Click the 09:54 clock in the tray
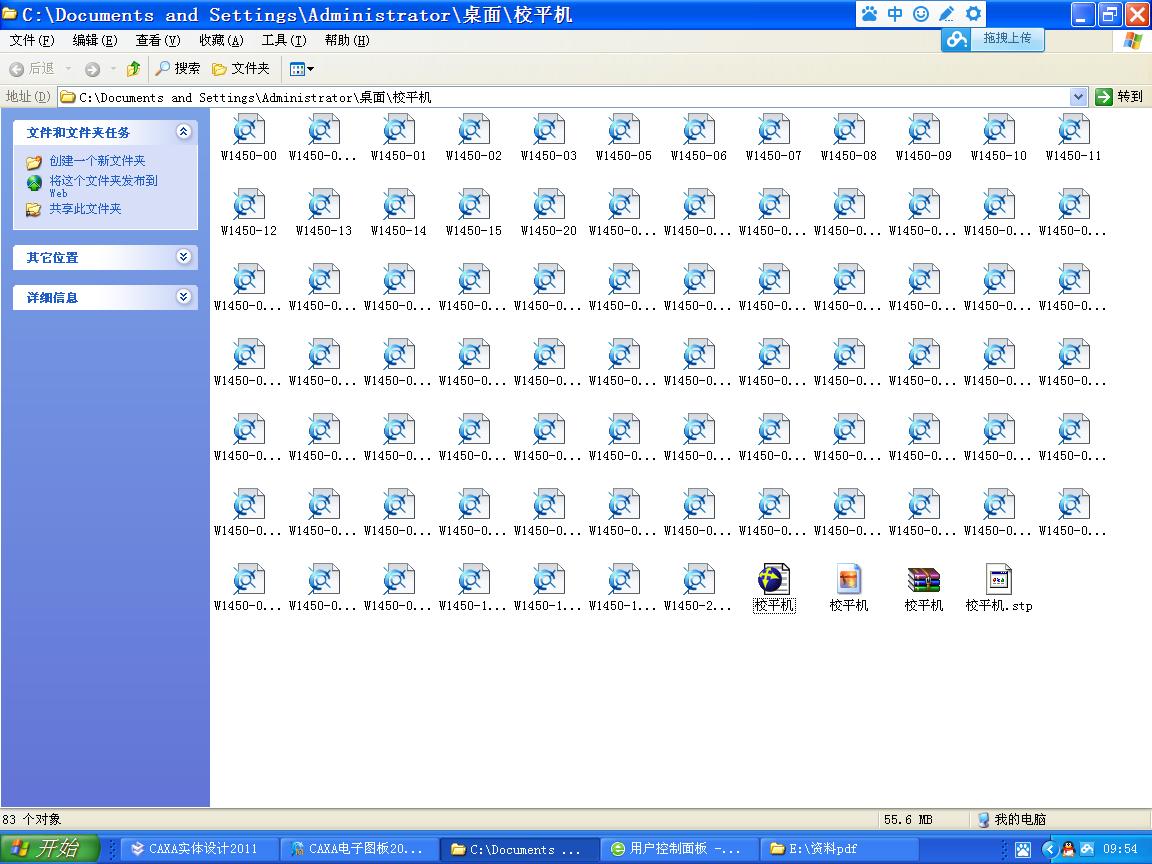1152x864 pixels. [x=1120, y=849]
